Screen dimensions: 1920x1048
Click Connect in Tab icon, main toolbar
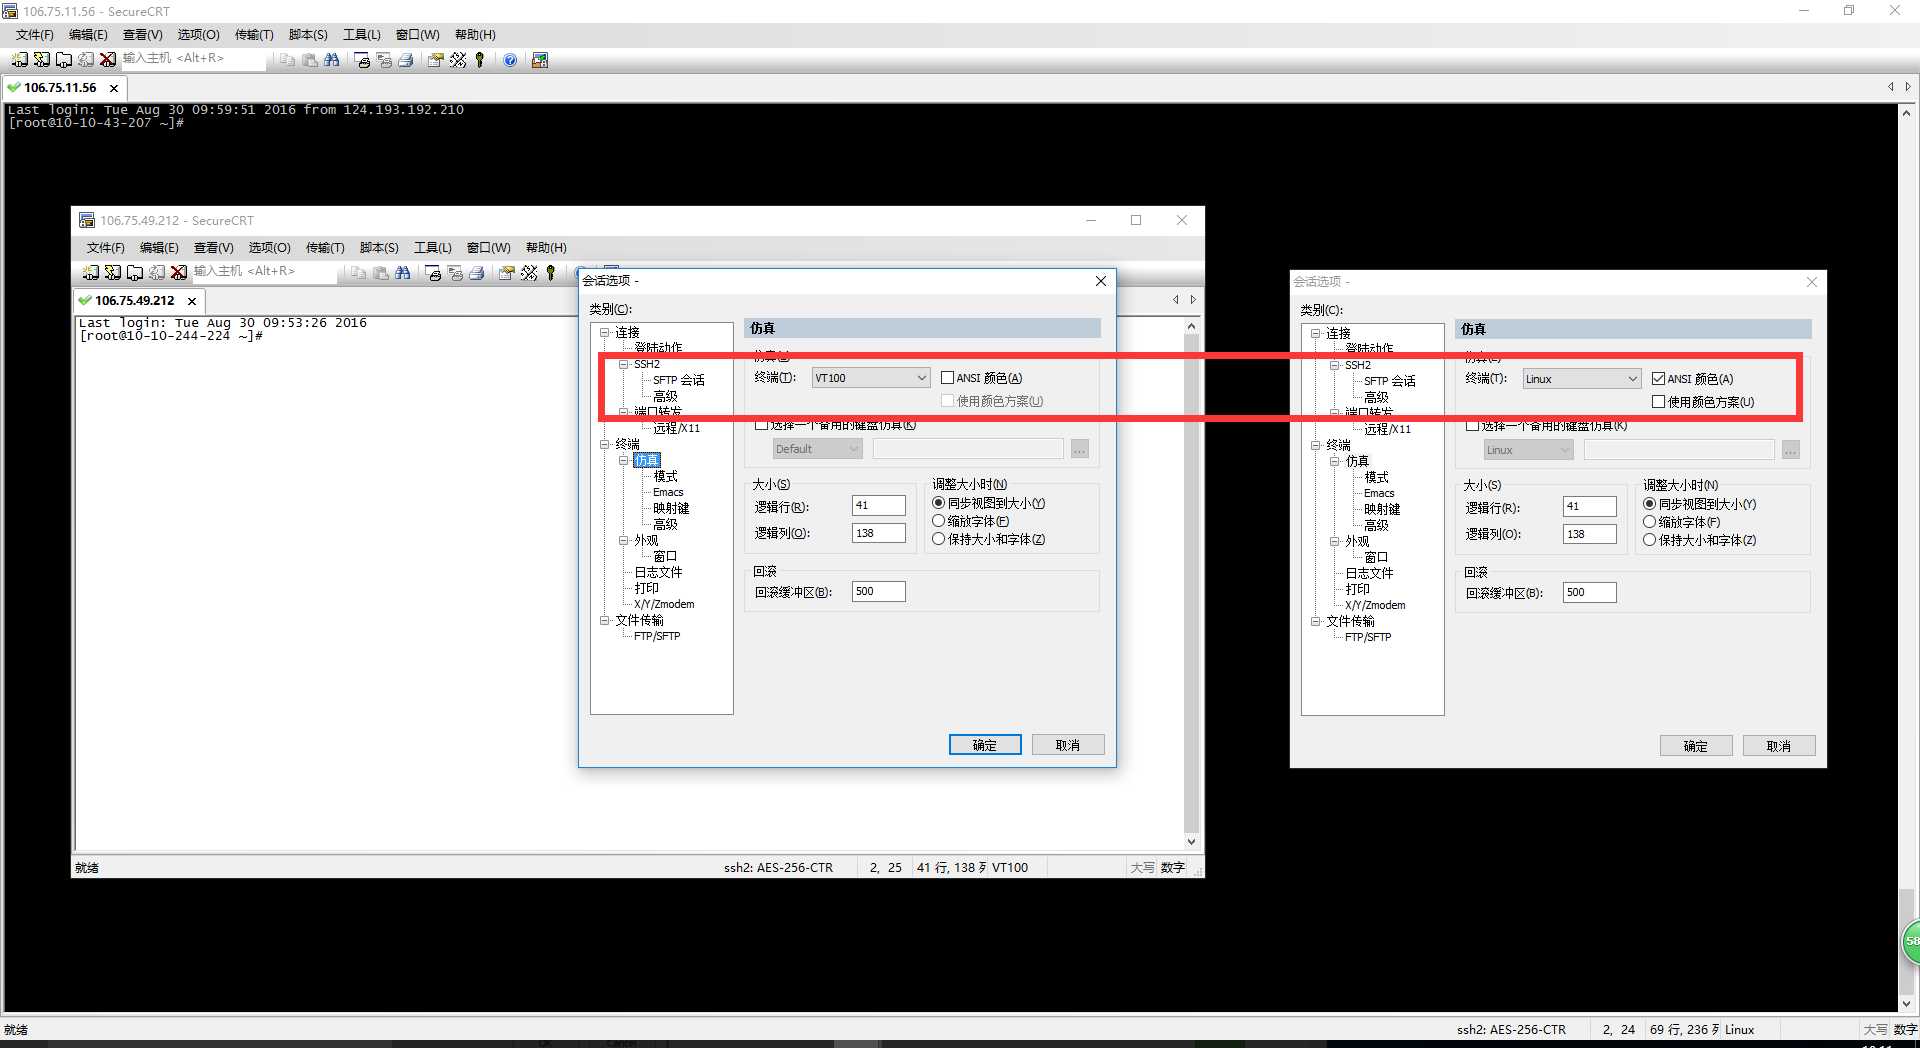tap(64, 60)
